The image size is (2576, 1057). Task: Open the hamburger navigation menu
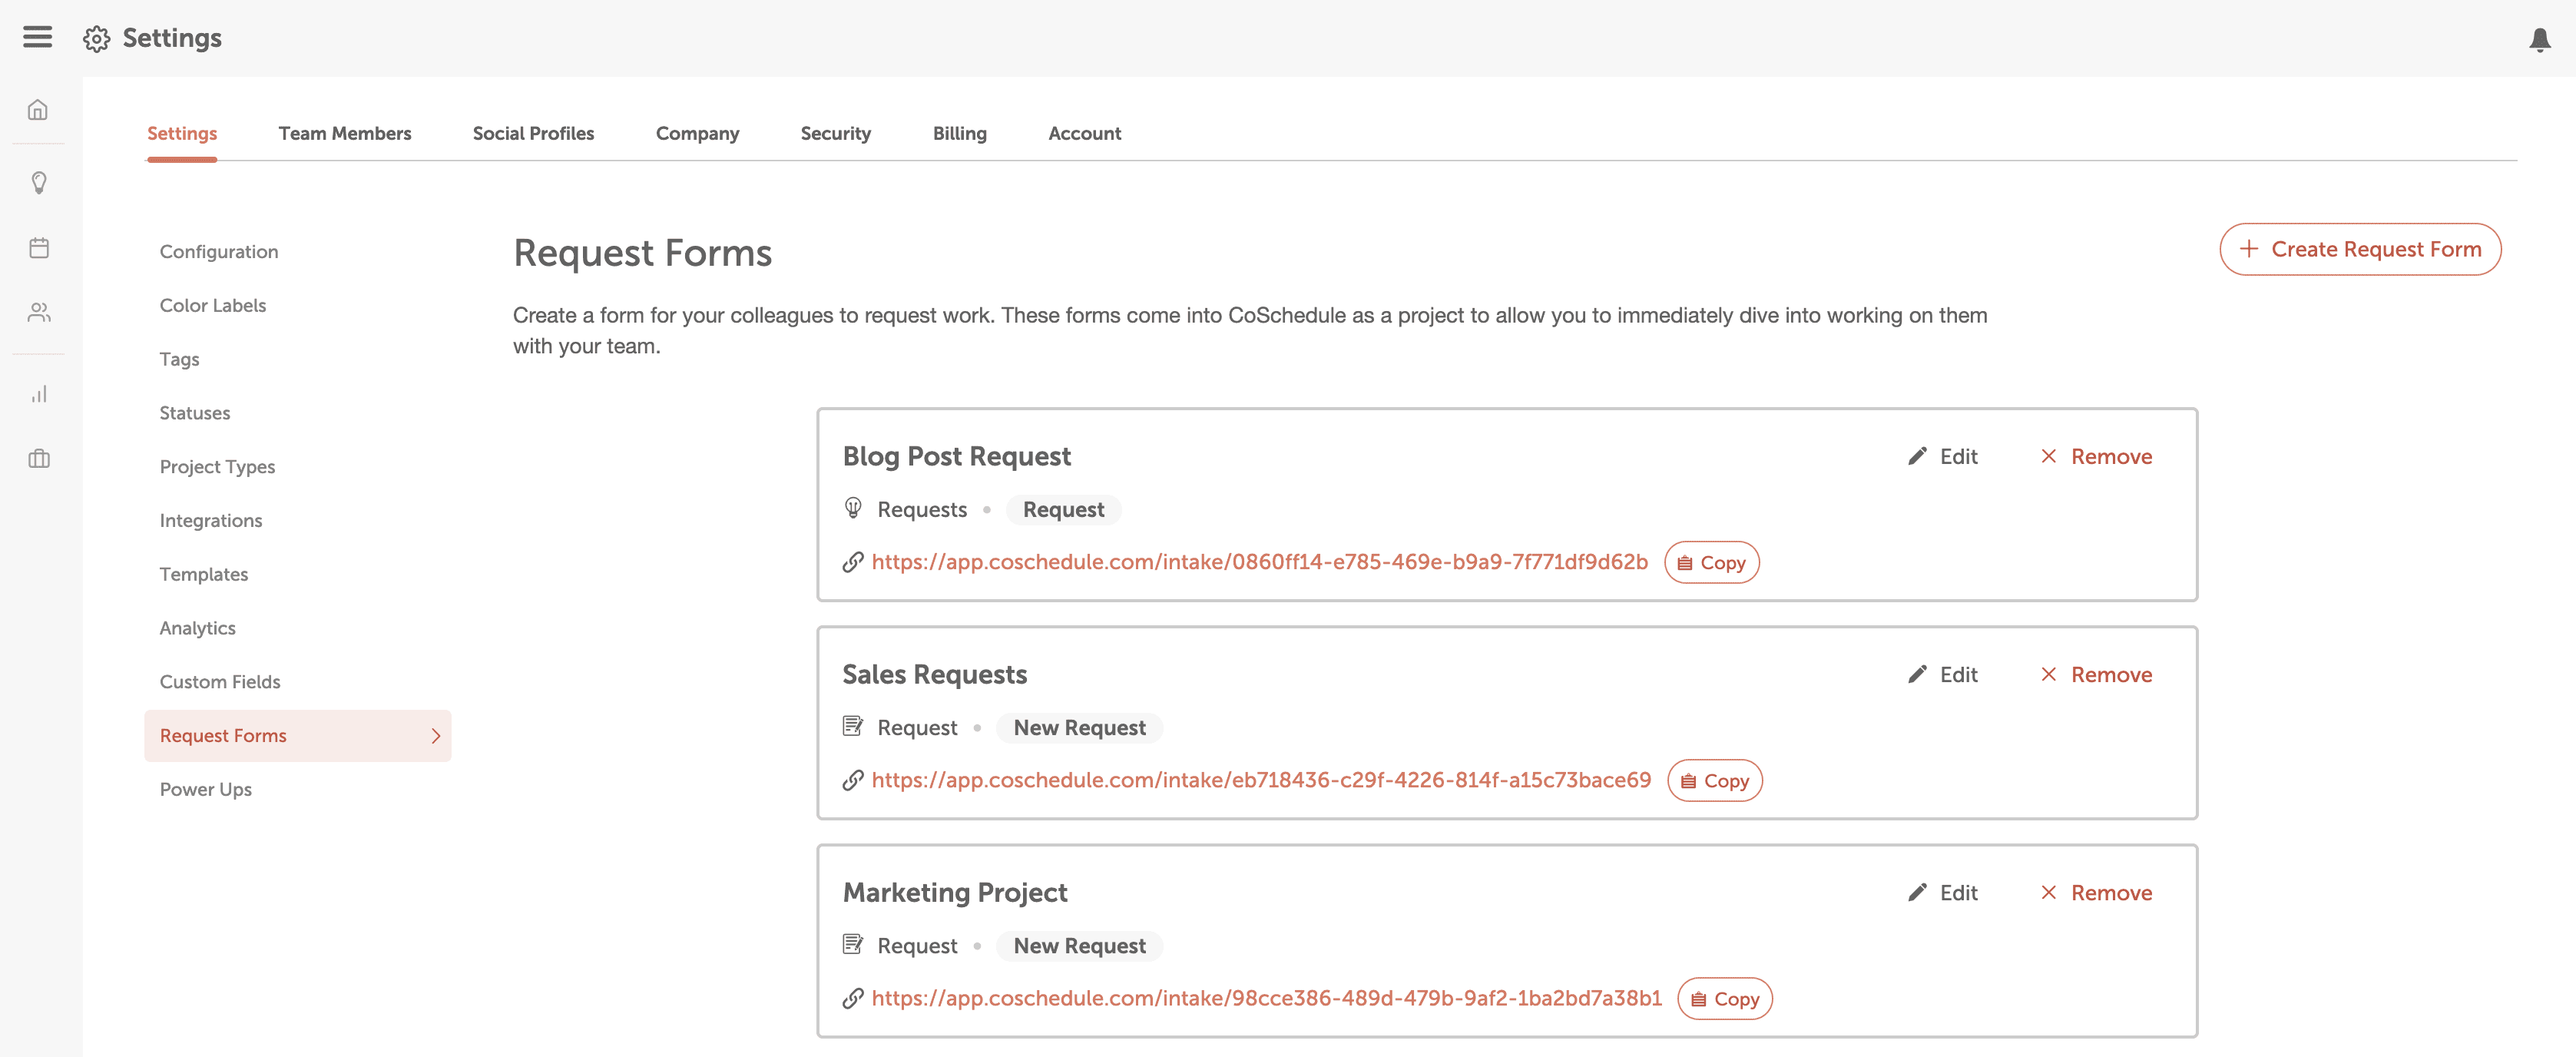click(37, 37)
